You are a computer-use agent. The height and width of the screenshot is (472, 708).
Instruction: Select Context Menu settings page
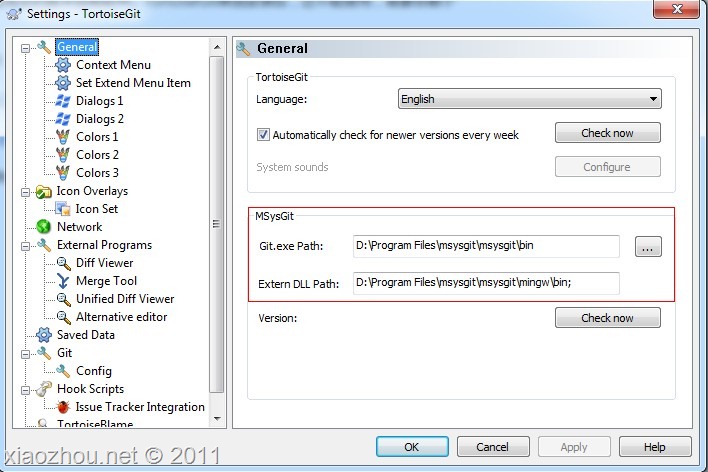[113, 65]
